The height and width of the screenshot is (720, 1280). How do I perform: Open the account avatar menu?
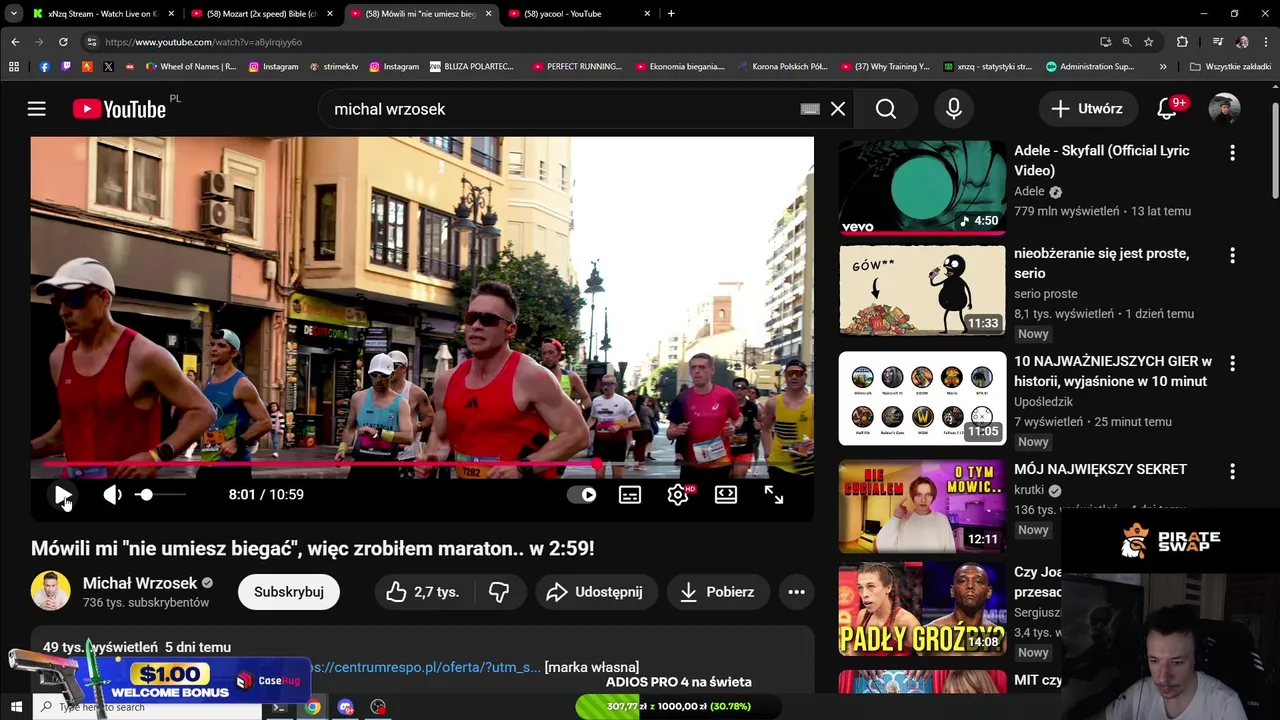coord(1224,109)
